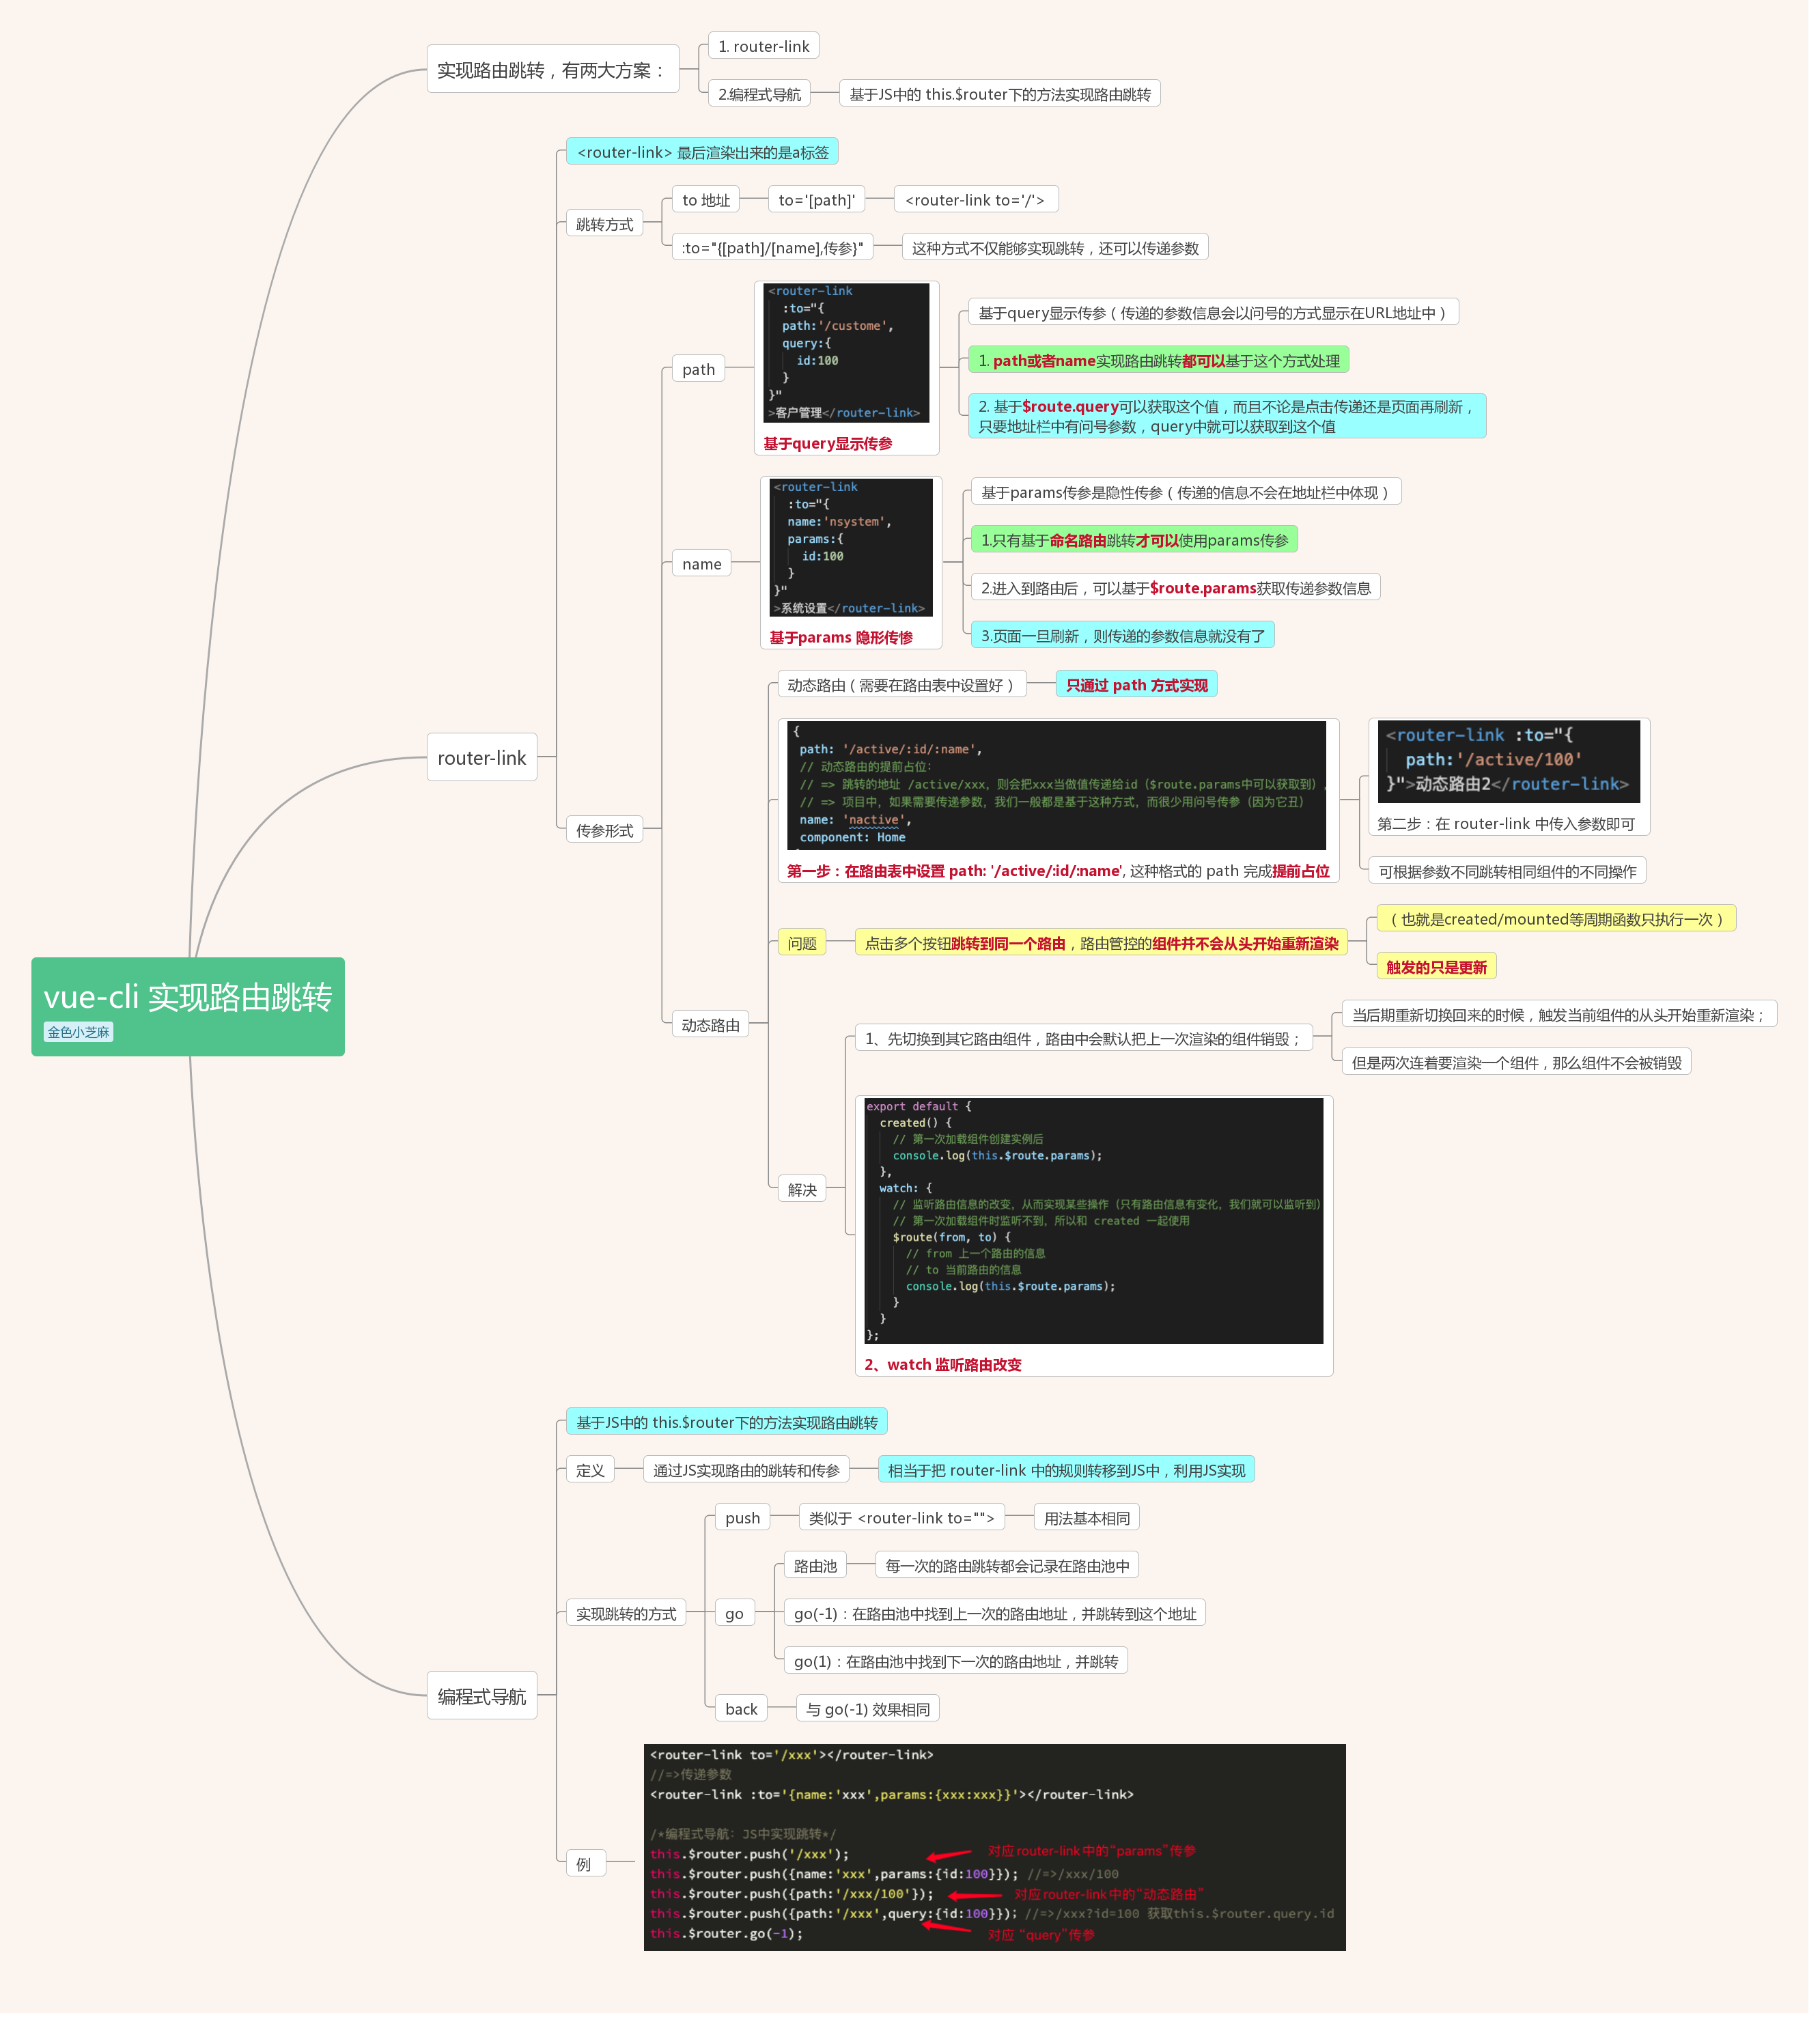Select the 解决 node
1820x2026 pixels.
click(802, 1189)
